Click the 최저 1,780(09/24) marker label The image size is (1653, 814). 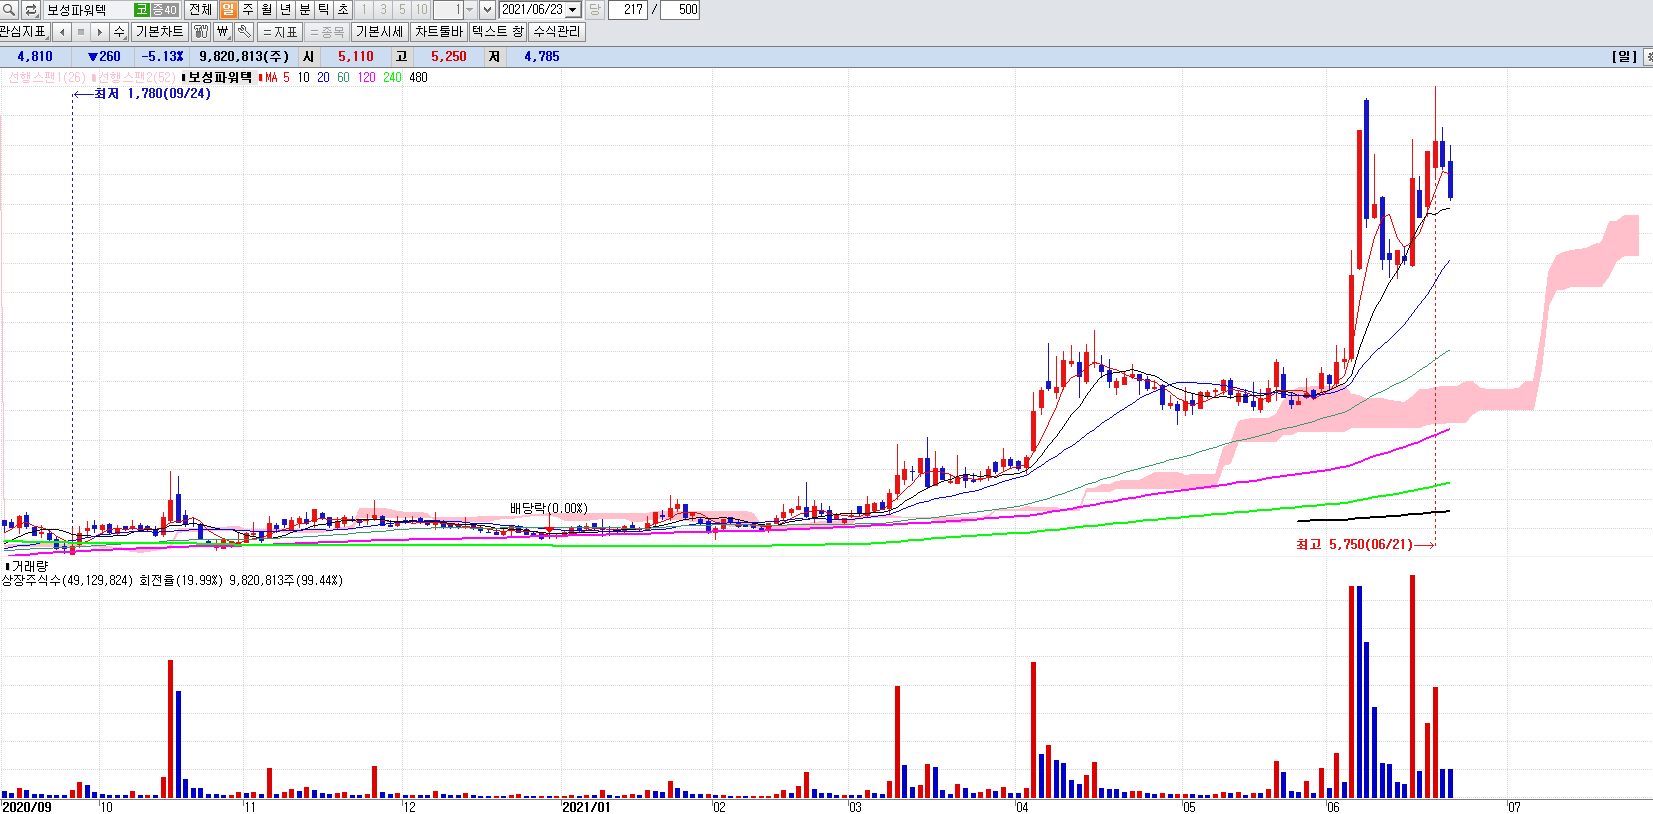tap(152, 94)
